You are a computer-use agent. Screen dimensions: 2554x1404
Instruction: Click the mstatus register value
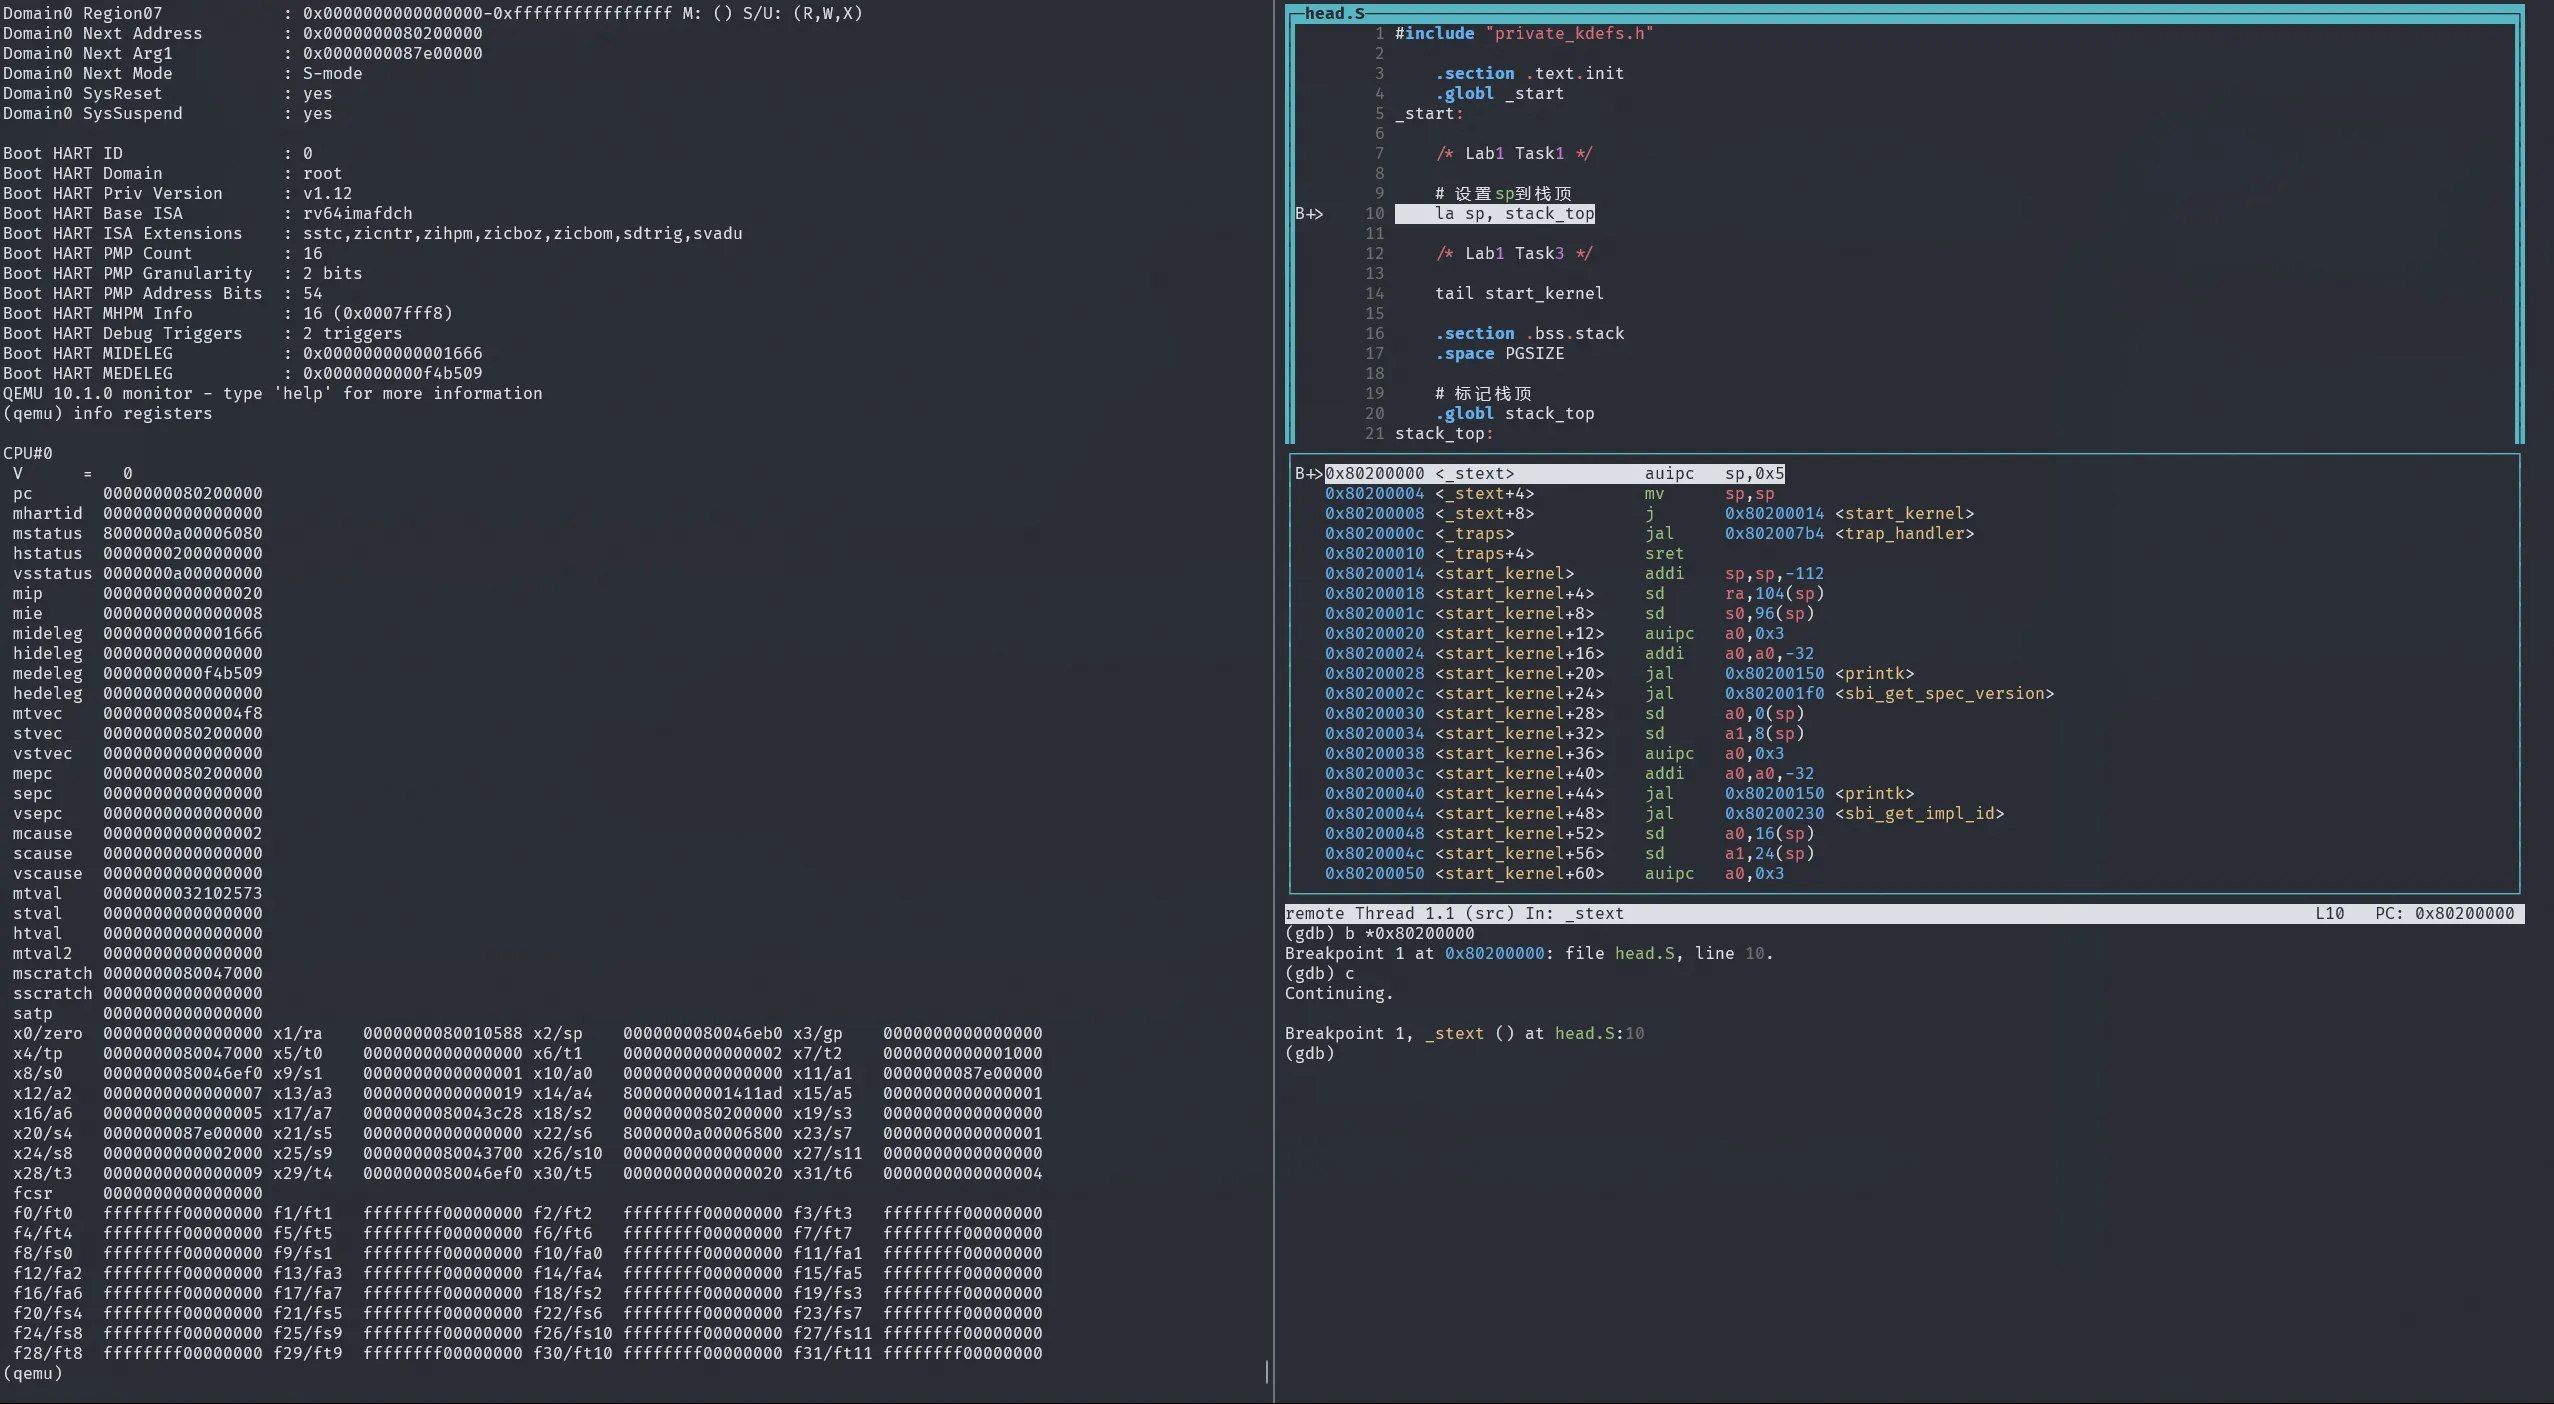pos(182,533)
